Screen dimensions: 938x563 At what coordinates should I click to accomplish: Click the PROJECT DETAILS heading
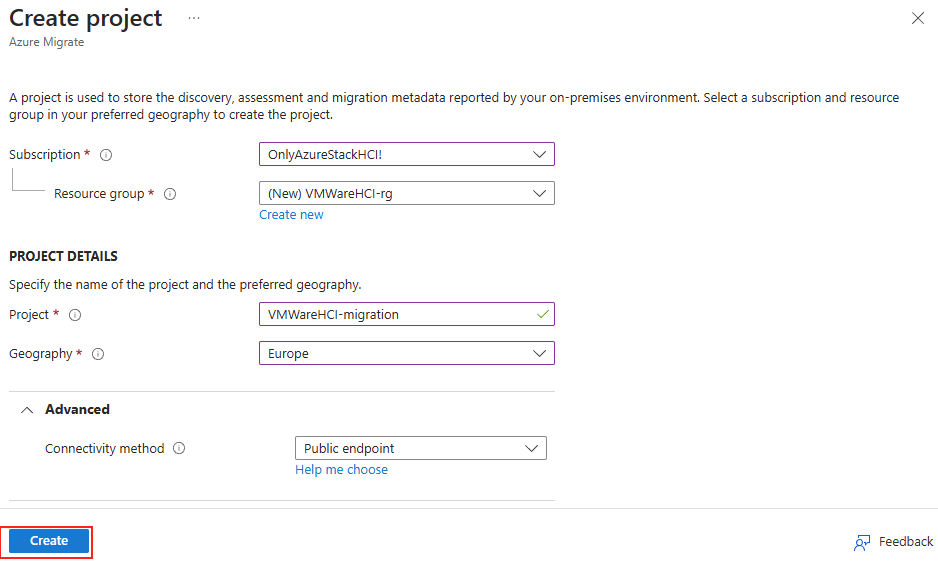[63, 256]
